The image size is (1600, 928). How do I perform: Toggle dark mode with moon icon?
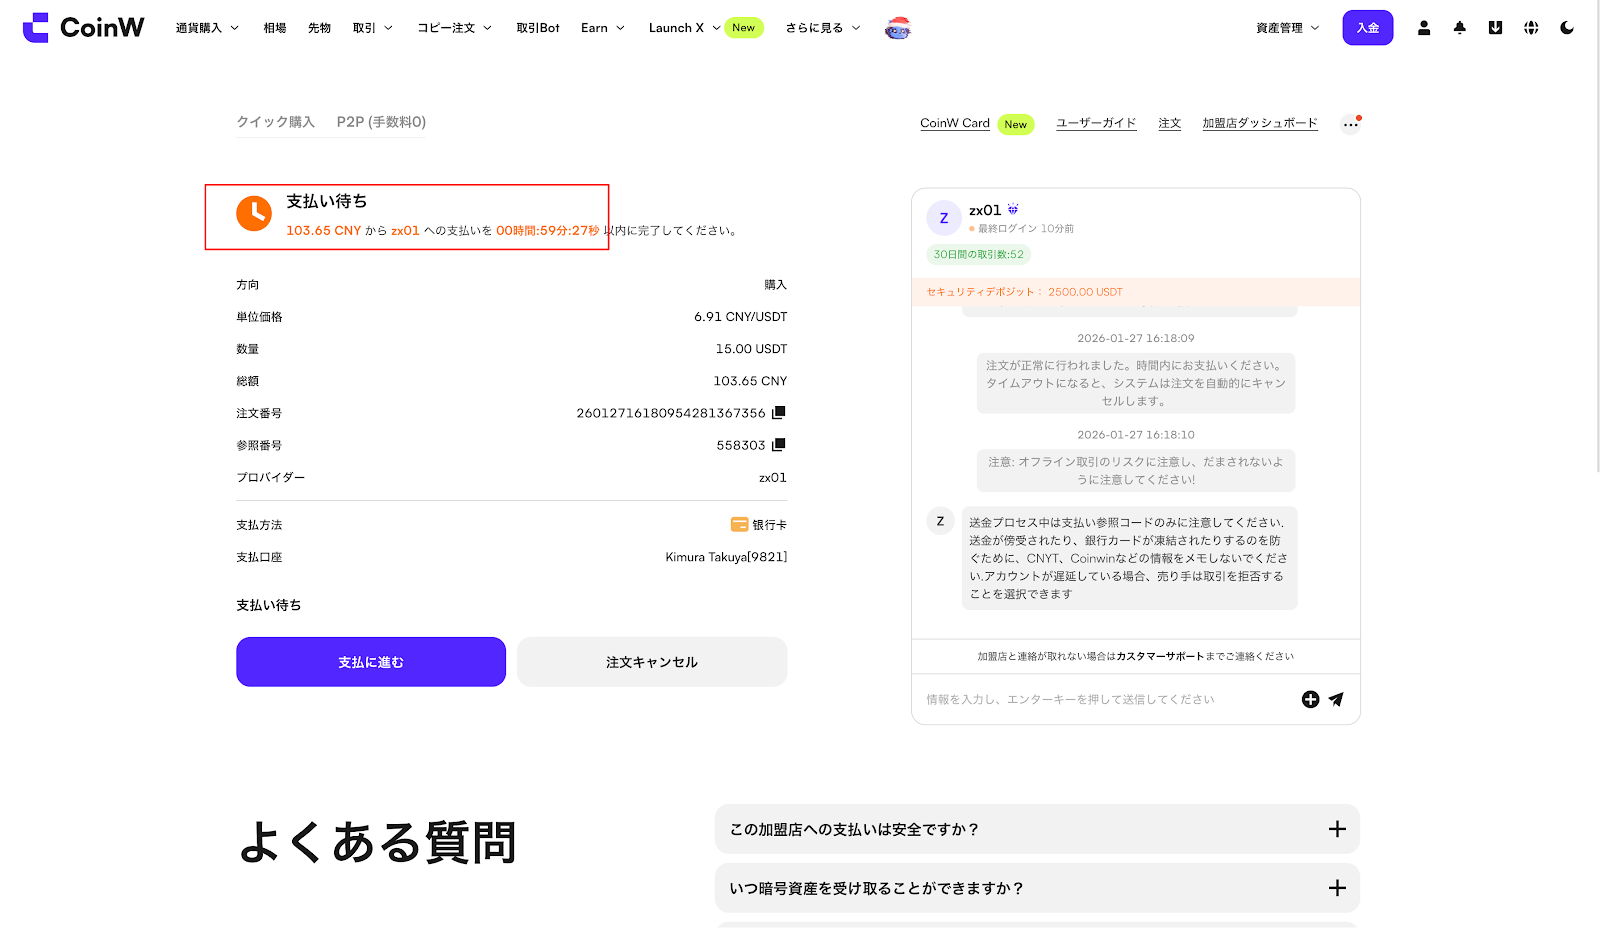pos(1567,28)
